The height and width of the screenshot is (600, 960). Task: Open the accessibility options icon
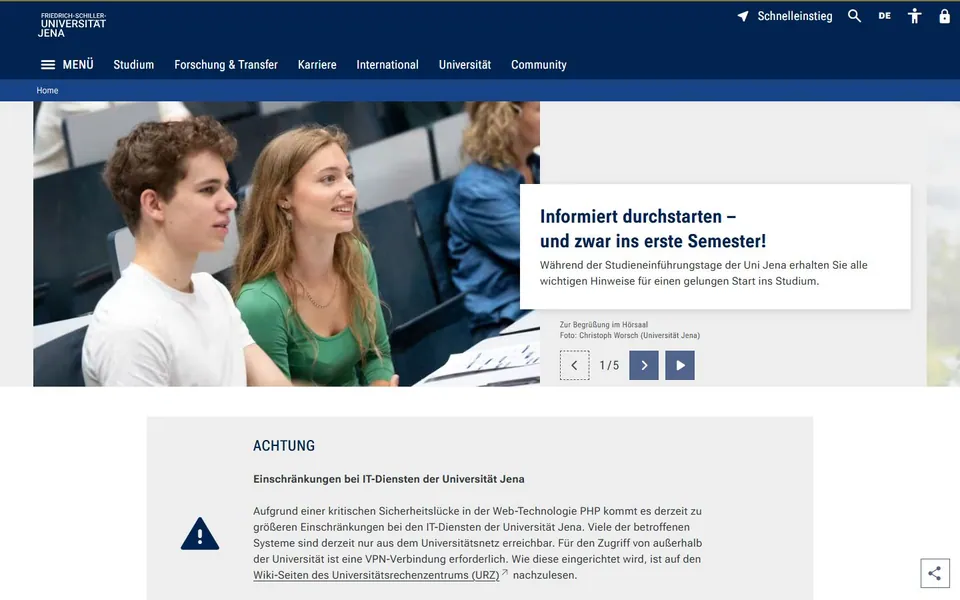click(x=914, y=17)
